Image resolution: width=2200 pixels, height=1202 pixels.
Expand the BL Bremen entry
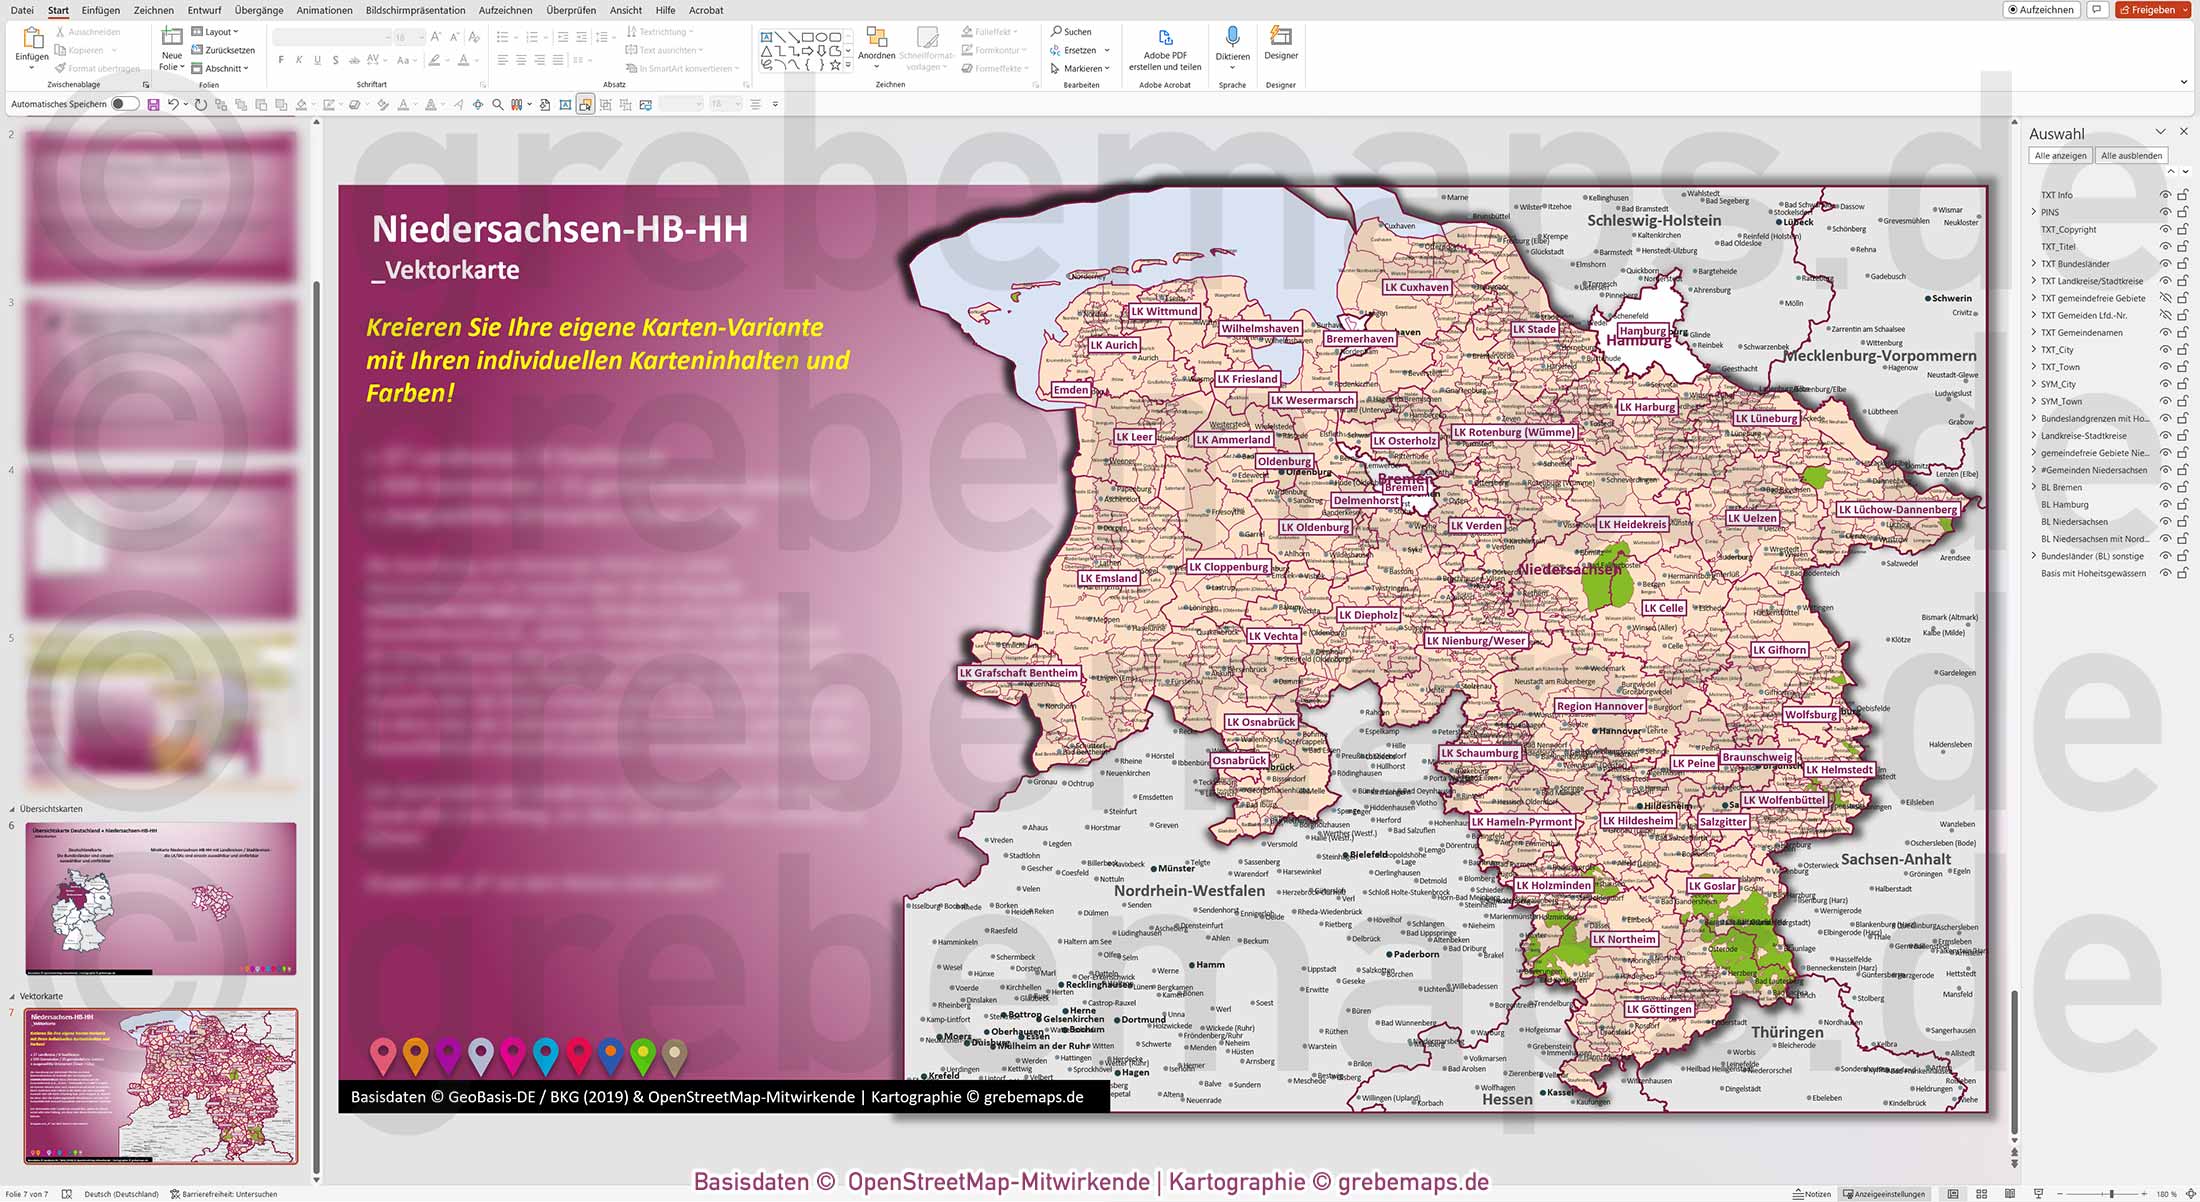[2034, 487]
